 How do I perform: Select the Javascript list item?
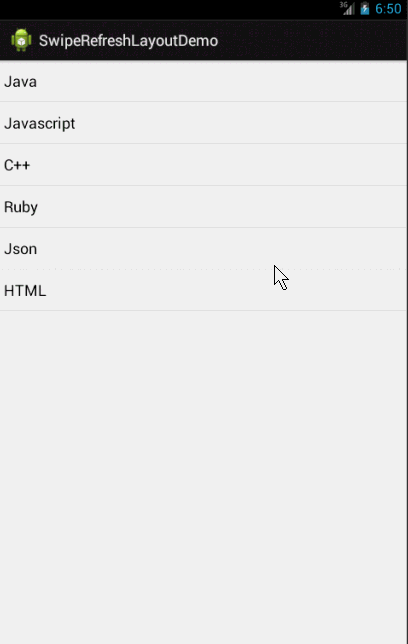click(x=203, y=123)
